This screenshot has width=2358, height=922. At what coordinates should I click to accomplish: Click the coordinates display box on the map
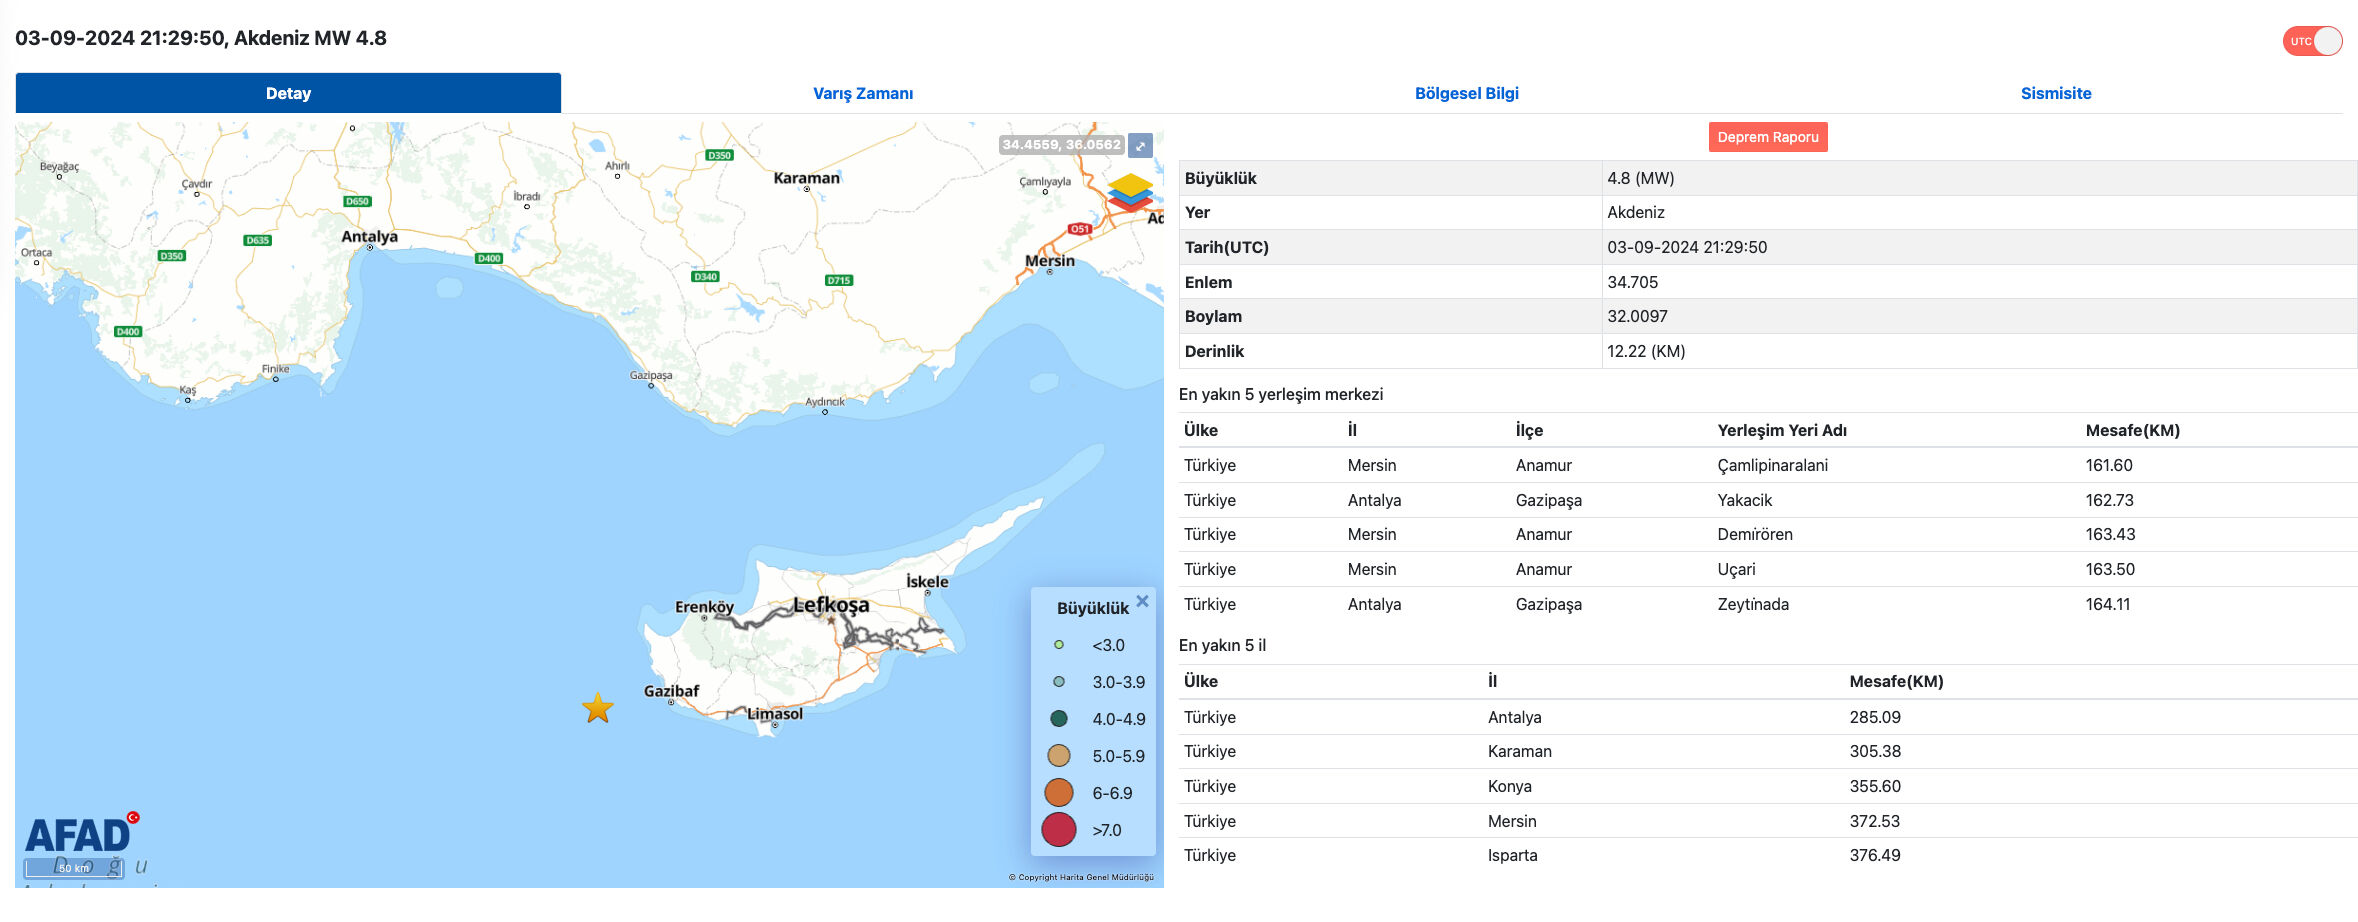(1061, 146)
